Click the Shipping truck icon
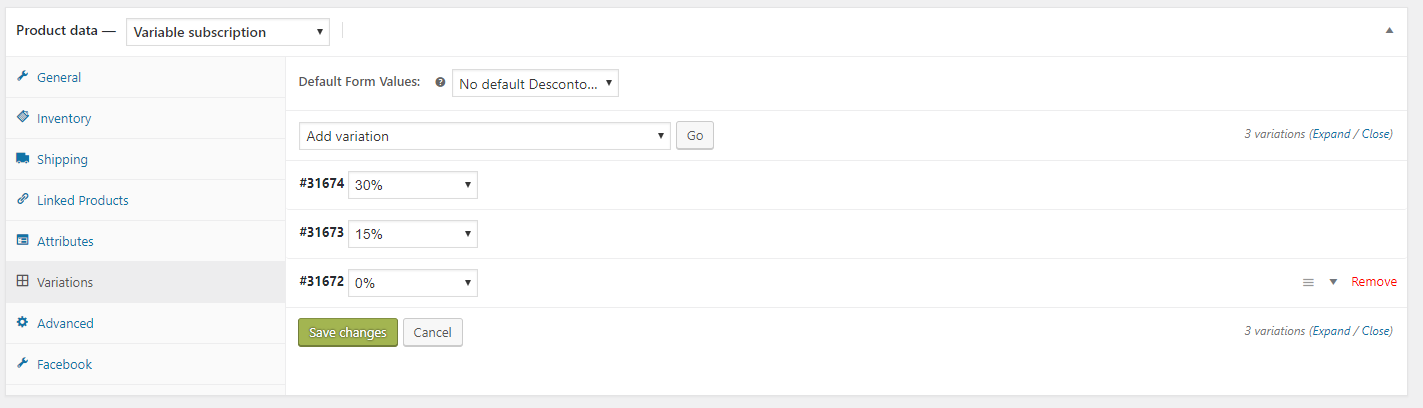The height and width of the screenshot is (408, 1423). point(22,159)
